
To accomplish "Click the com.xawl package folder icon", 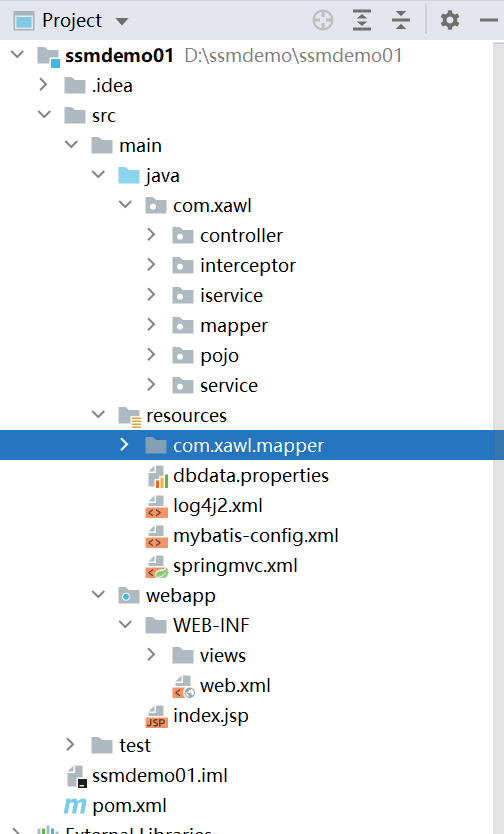I will (x=156, y=205).
